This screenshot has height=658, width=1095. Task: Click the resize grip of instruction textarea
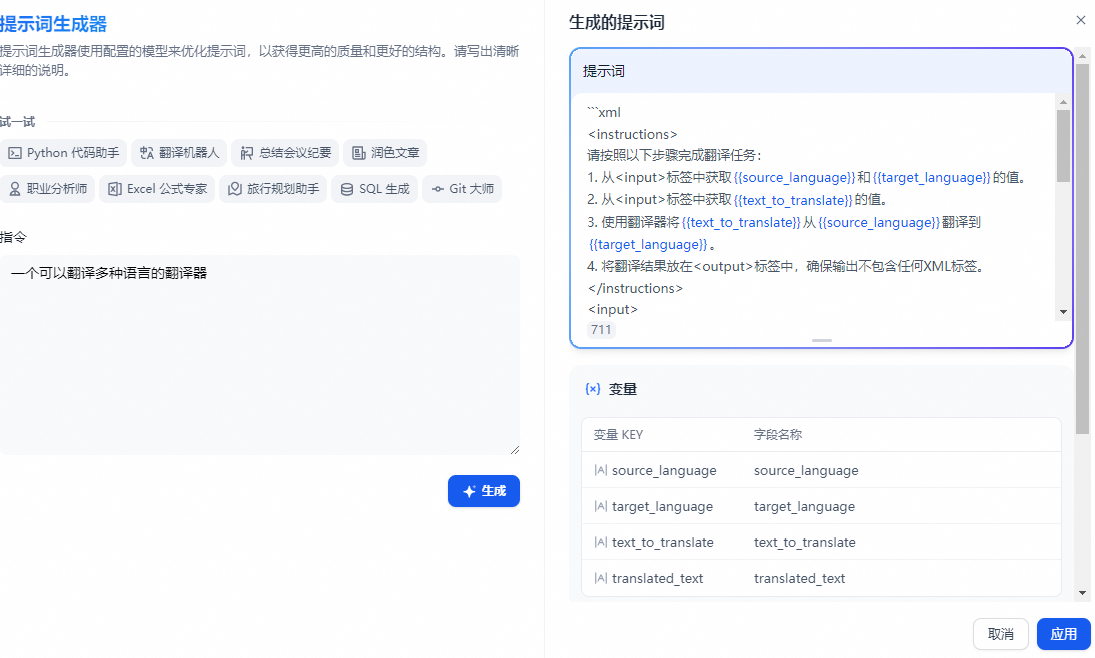(515, 450)
